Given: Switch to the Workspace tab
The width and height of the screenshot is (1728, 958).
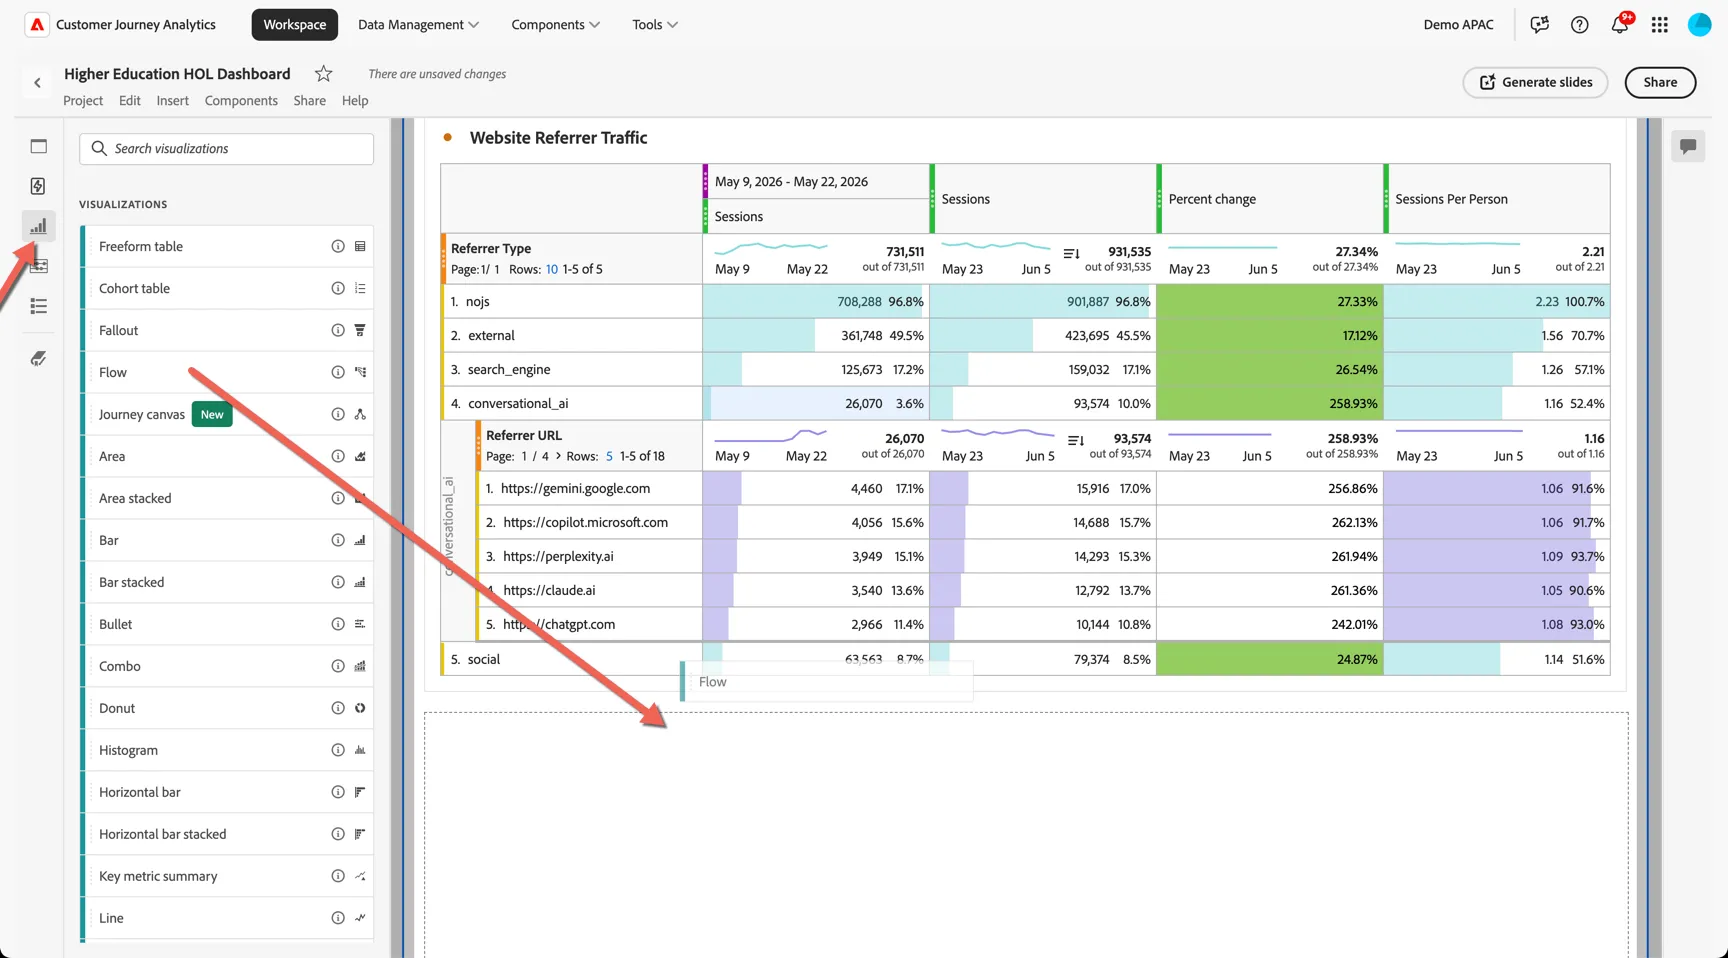Looking at the screenshot, I should [295, 24].
